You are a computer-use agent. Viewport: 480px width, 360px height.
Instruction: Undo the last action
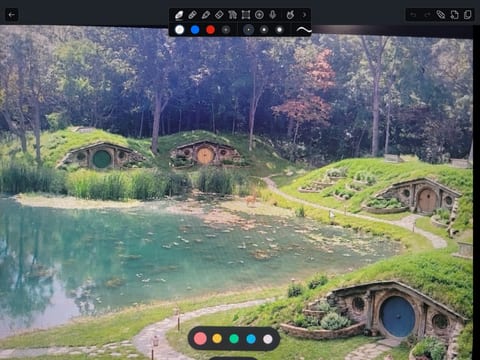[413, 15]
